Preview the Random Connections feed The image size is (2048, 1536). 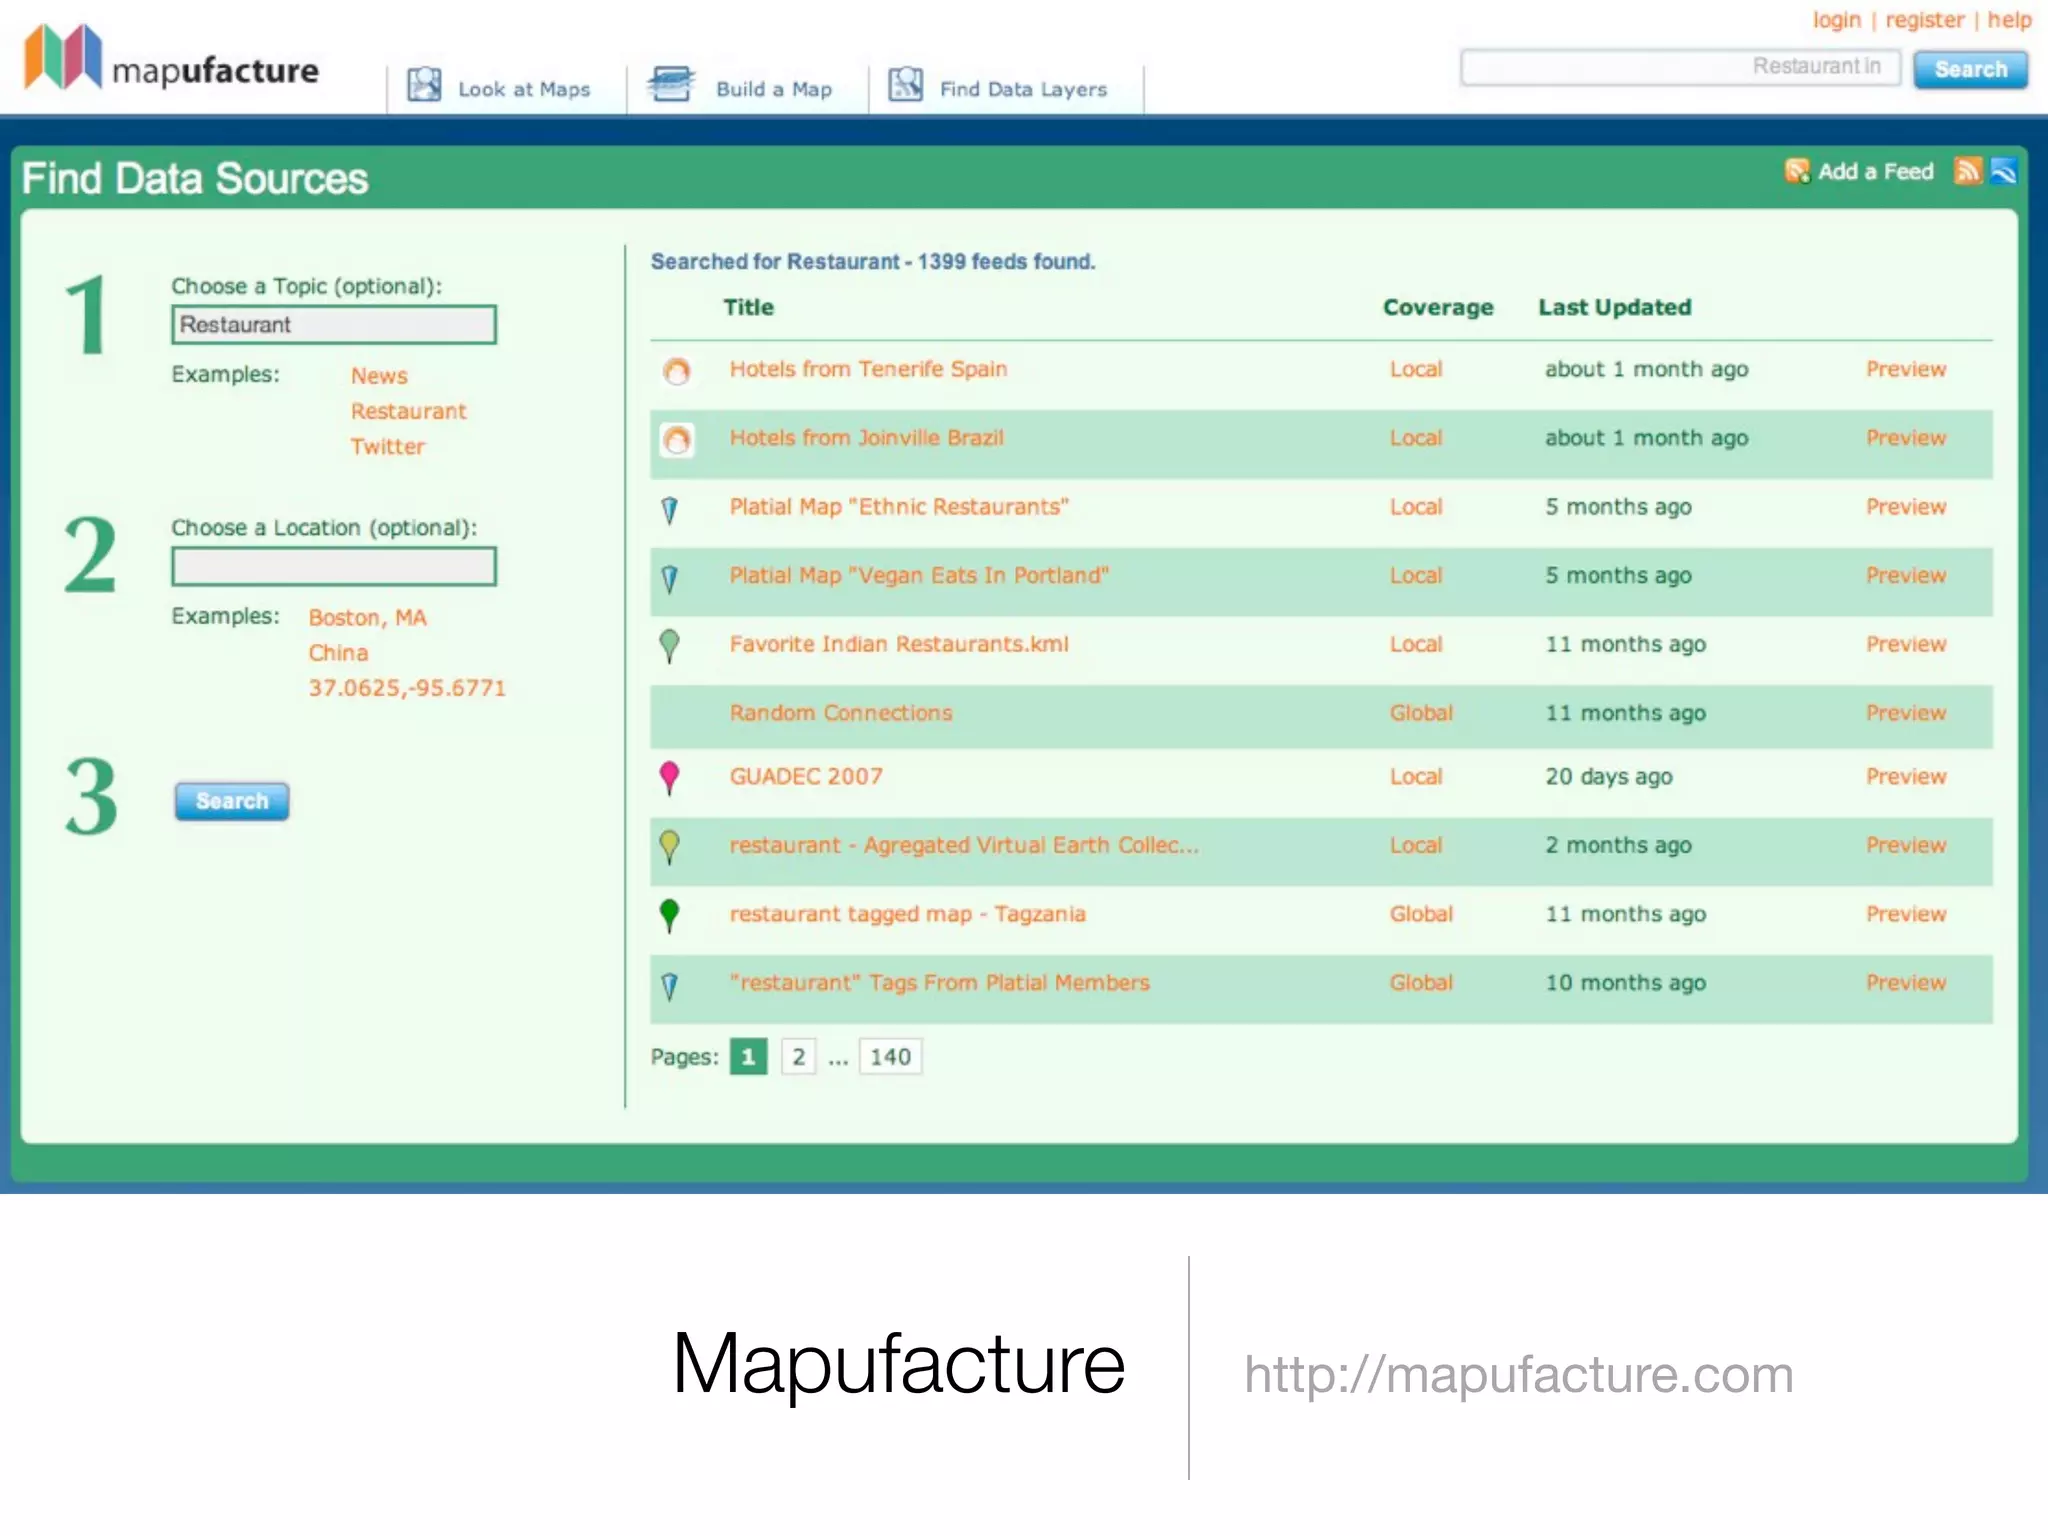[1905, 713]
